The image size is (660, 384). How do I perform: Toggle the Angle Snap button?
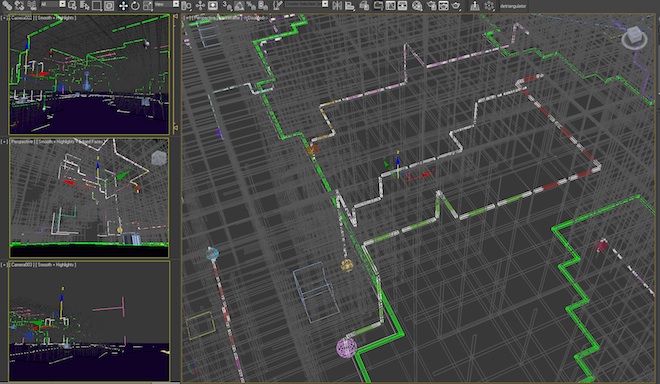click(239, 5)
